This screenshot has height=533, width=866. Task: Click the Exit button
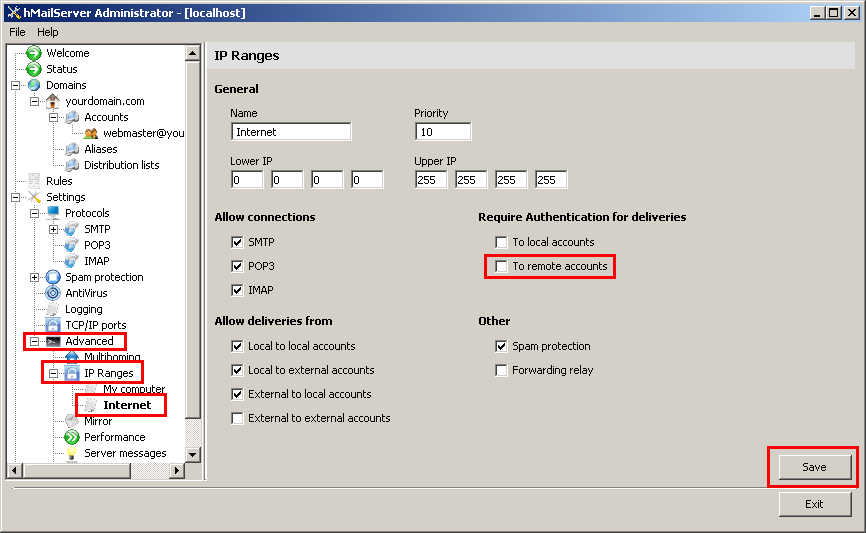pos(815,504)
